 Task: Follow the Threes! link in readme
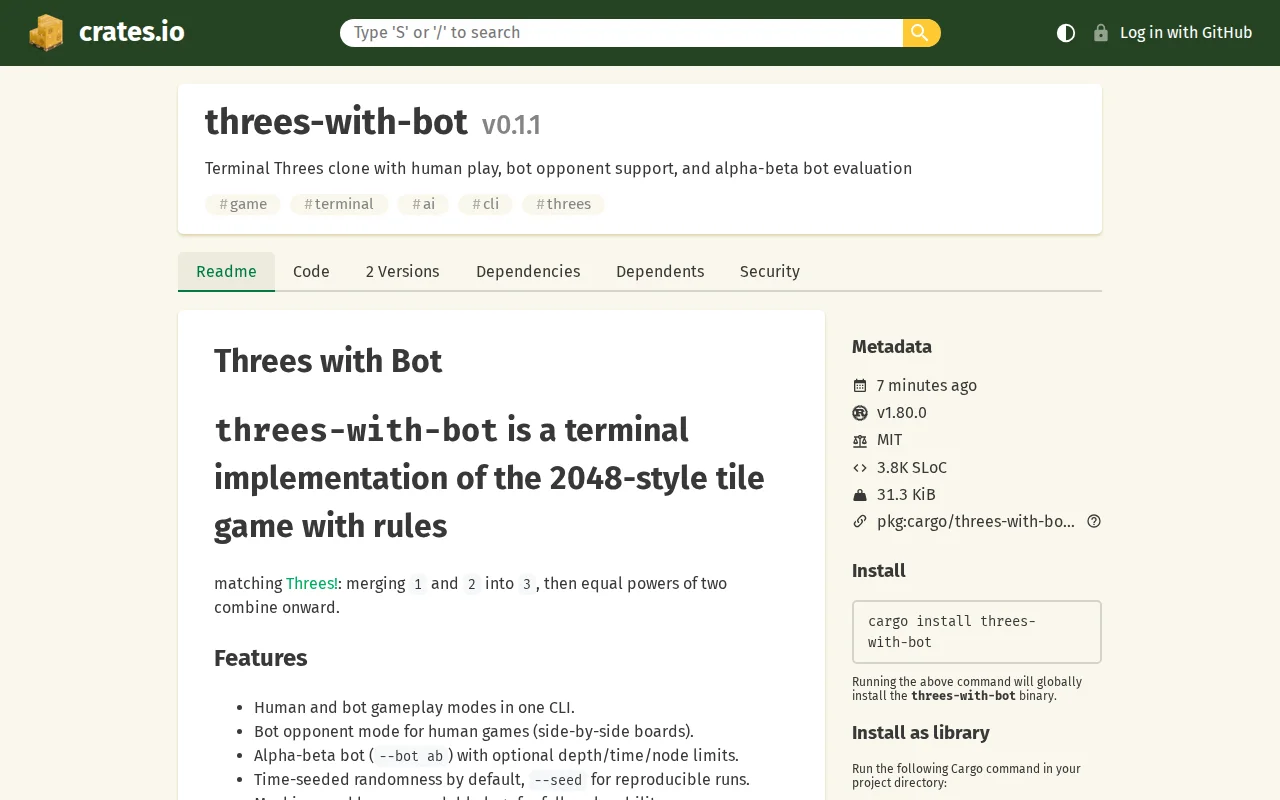pyautogui.click(x=312, y=583)
